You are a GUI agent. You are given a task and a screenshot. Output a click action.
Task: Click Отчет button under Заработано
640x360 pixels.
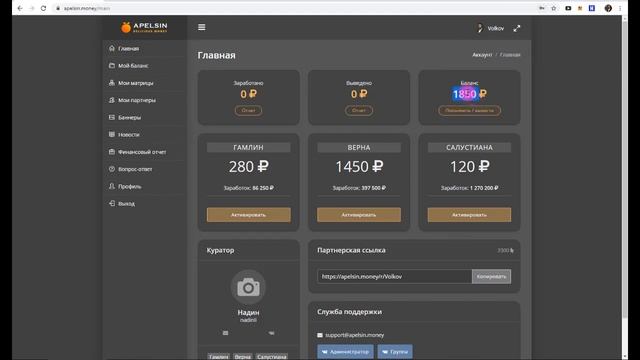[x=248, y=110]
